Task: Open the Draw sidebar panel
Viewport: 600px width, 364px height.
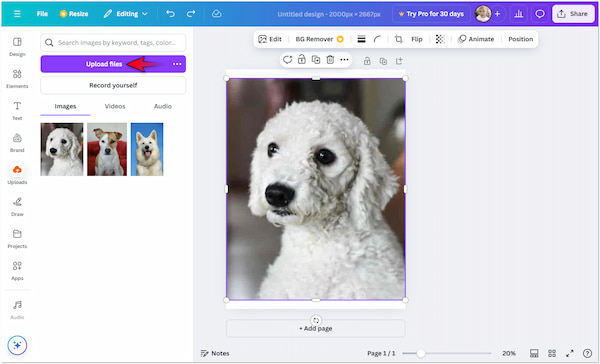Action: 17,207
